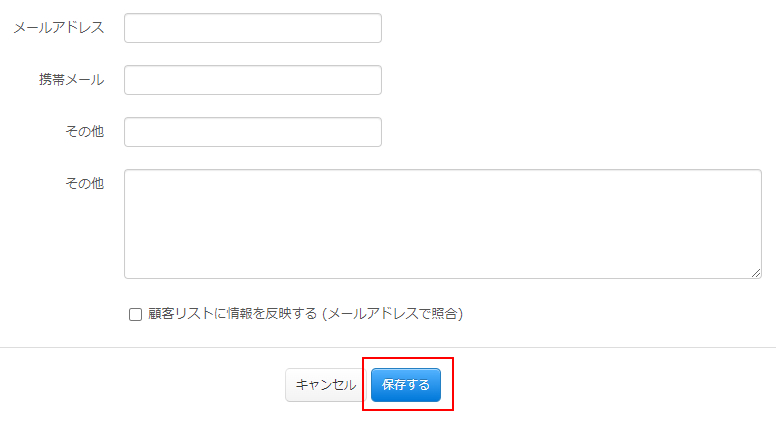Tick the customer list reflection checkbox
This screenshot has width=776, height=421.
pyautogui.click(x=136, y=314)
